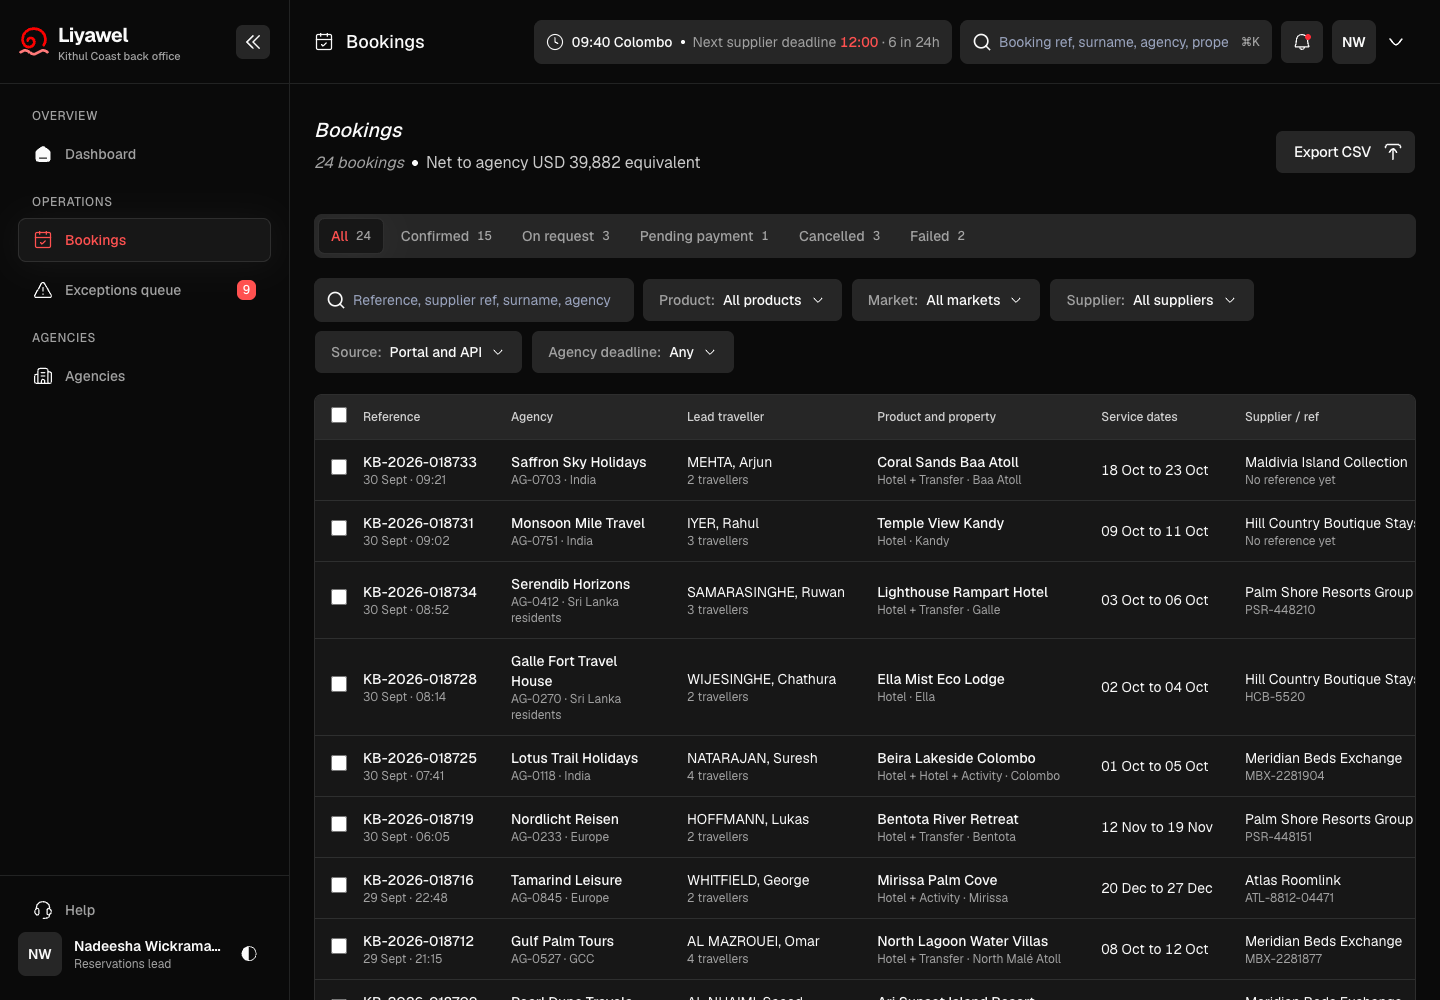Click the Export CSV button
This screenshot has height=1000, width=1440.
point(1345,152)
